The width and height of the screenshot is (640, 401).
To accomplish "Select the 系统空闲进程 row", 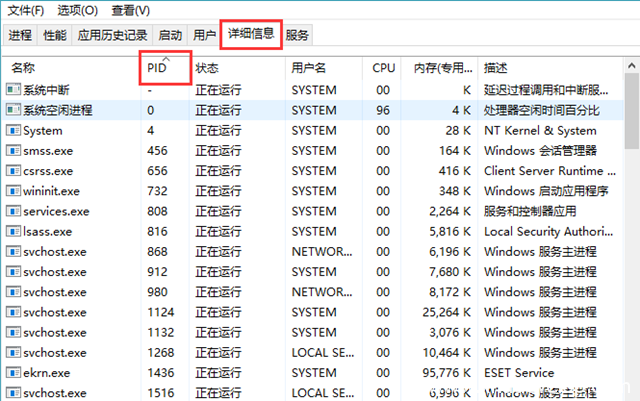I will click(x=60, y=110).
